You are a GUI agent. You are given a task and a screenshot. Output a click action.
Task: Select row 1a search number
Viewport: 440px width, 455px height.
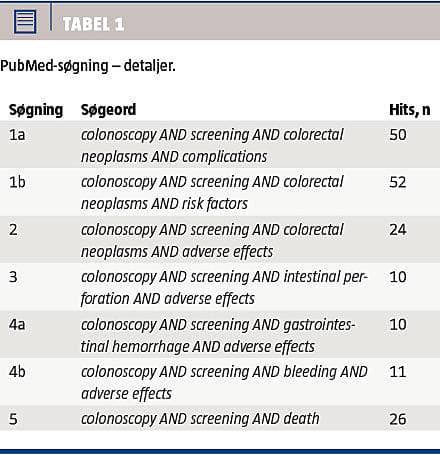pos(17,135)
